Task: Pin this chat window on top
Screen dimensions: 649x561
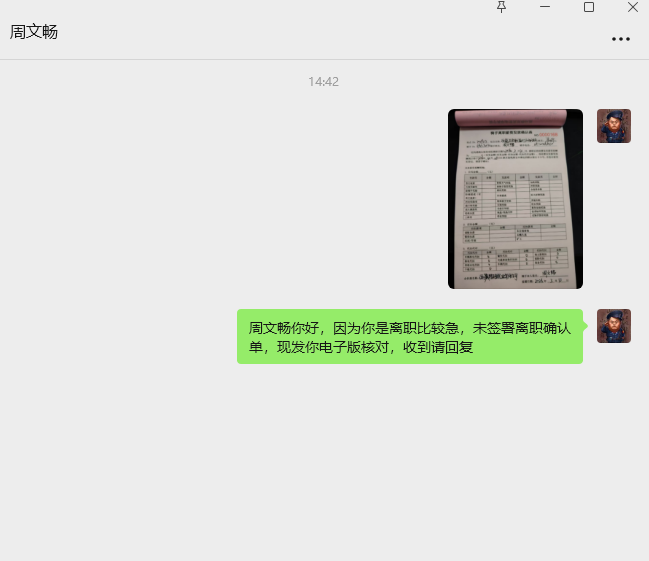Action: [x=501, y=7]
